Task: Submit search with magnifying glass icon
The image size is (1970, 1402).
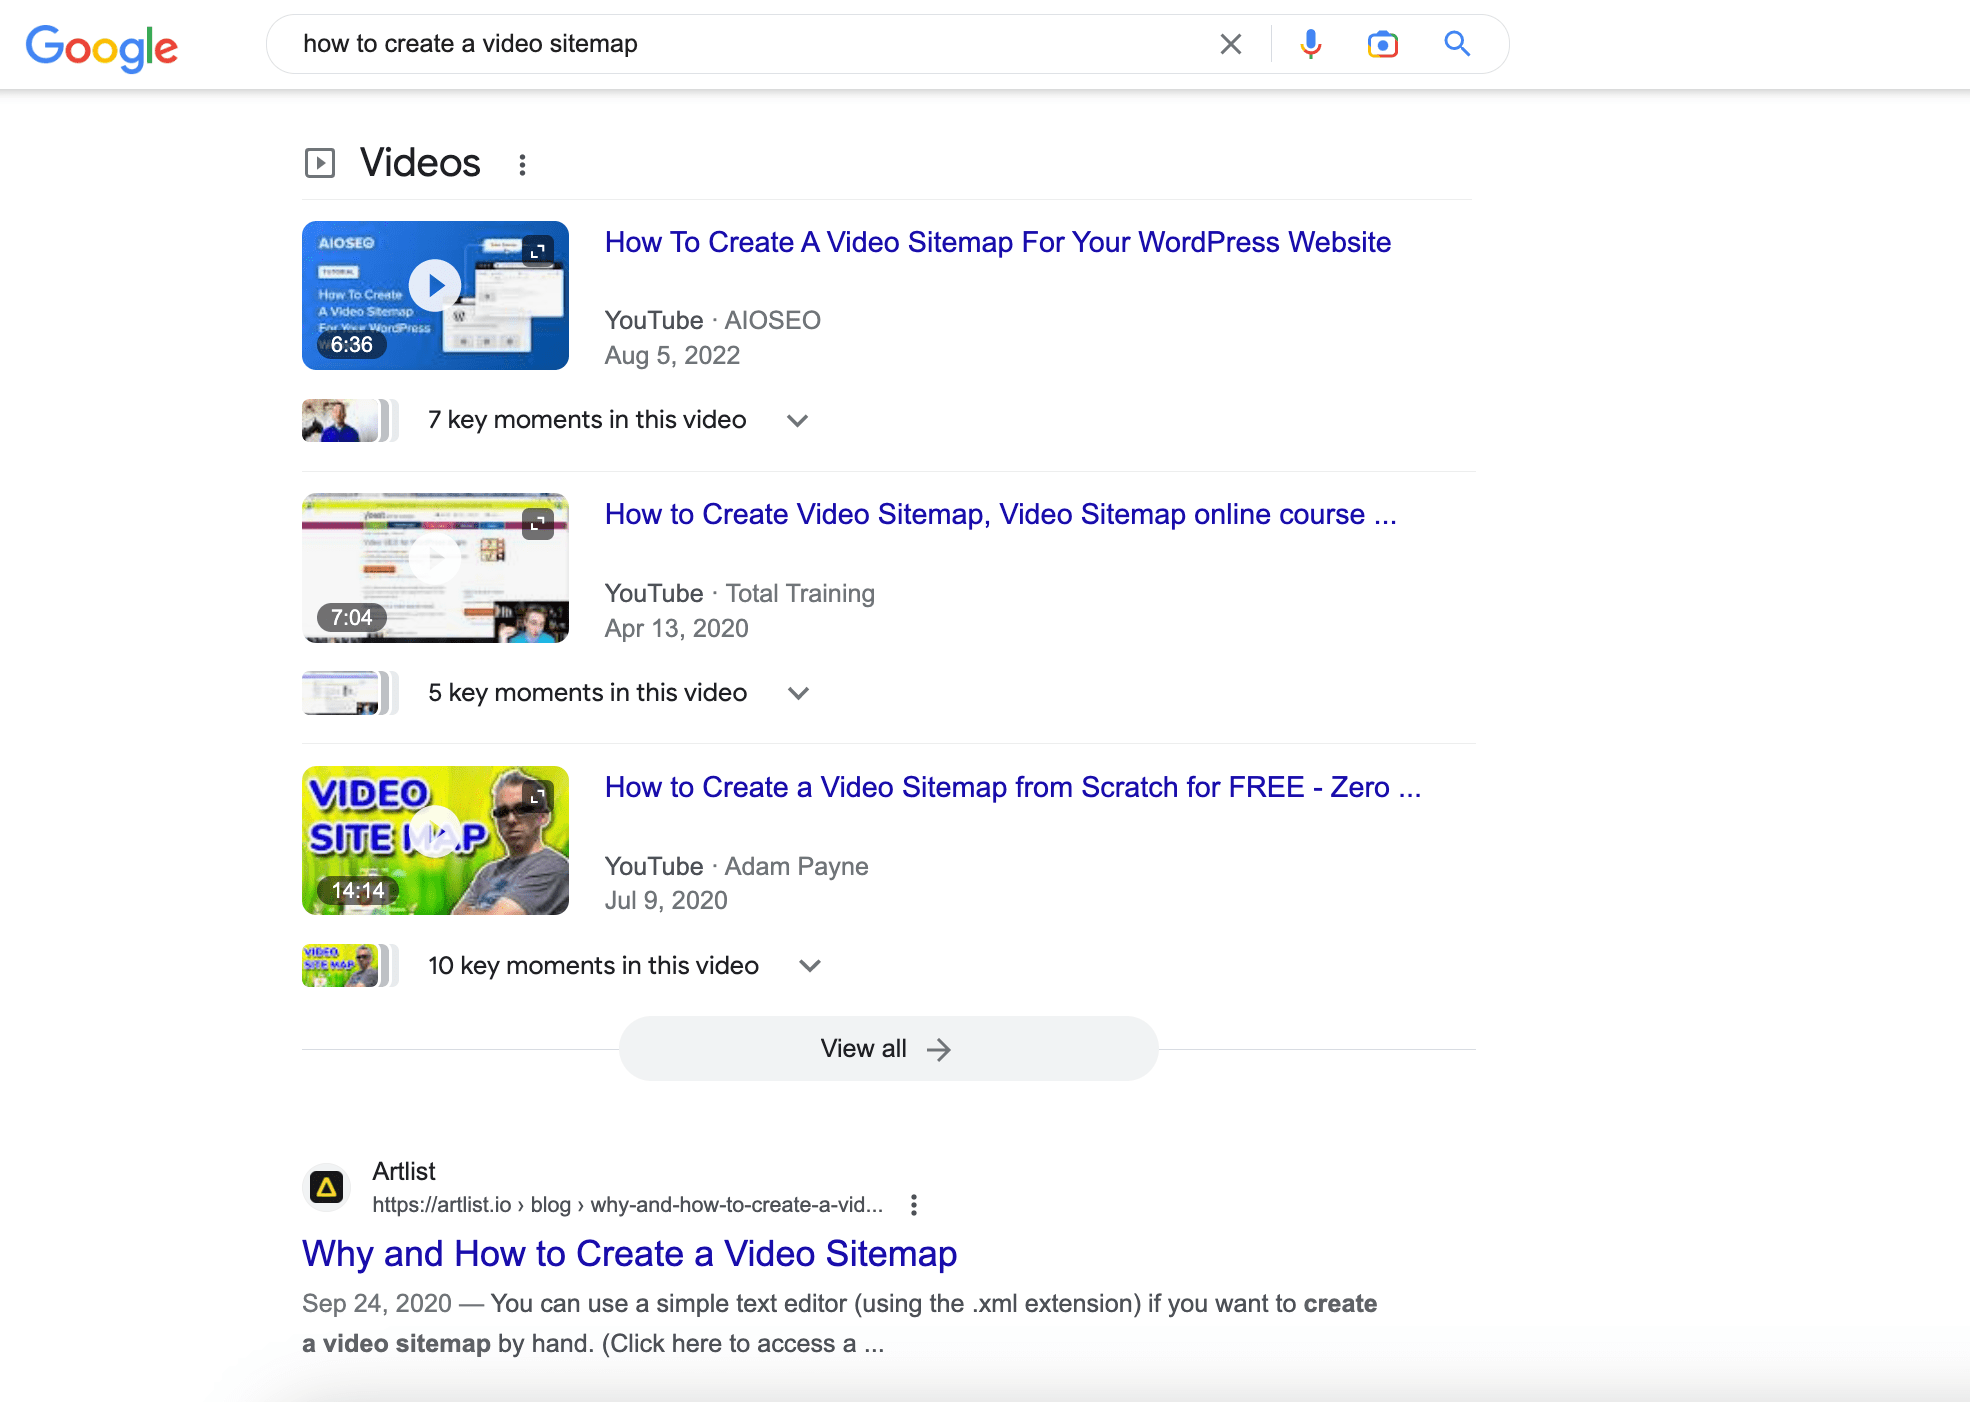Action: (1457, 44)
